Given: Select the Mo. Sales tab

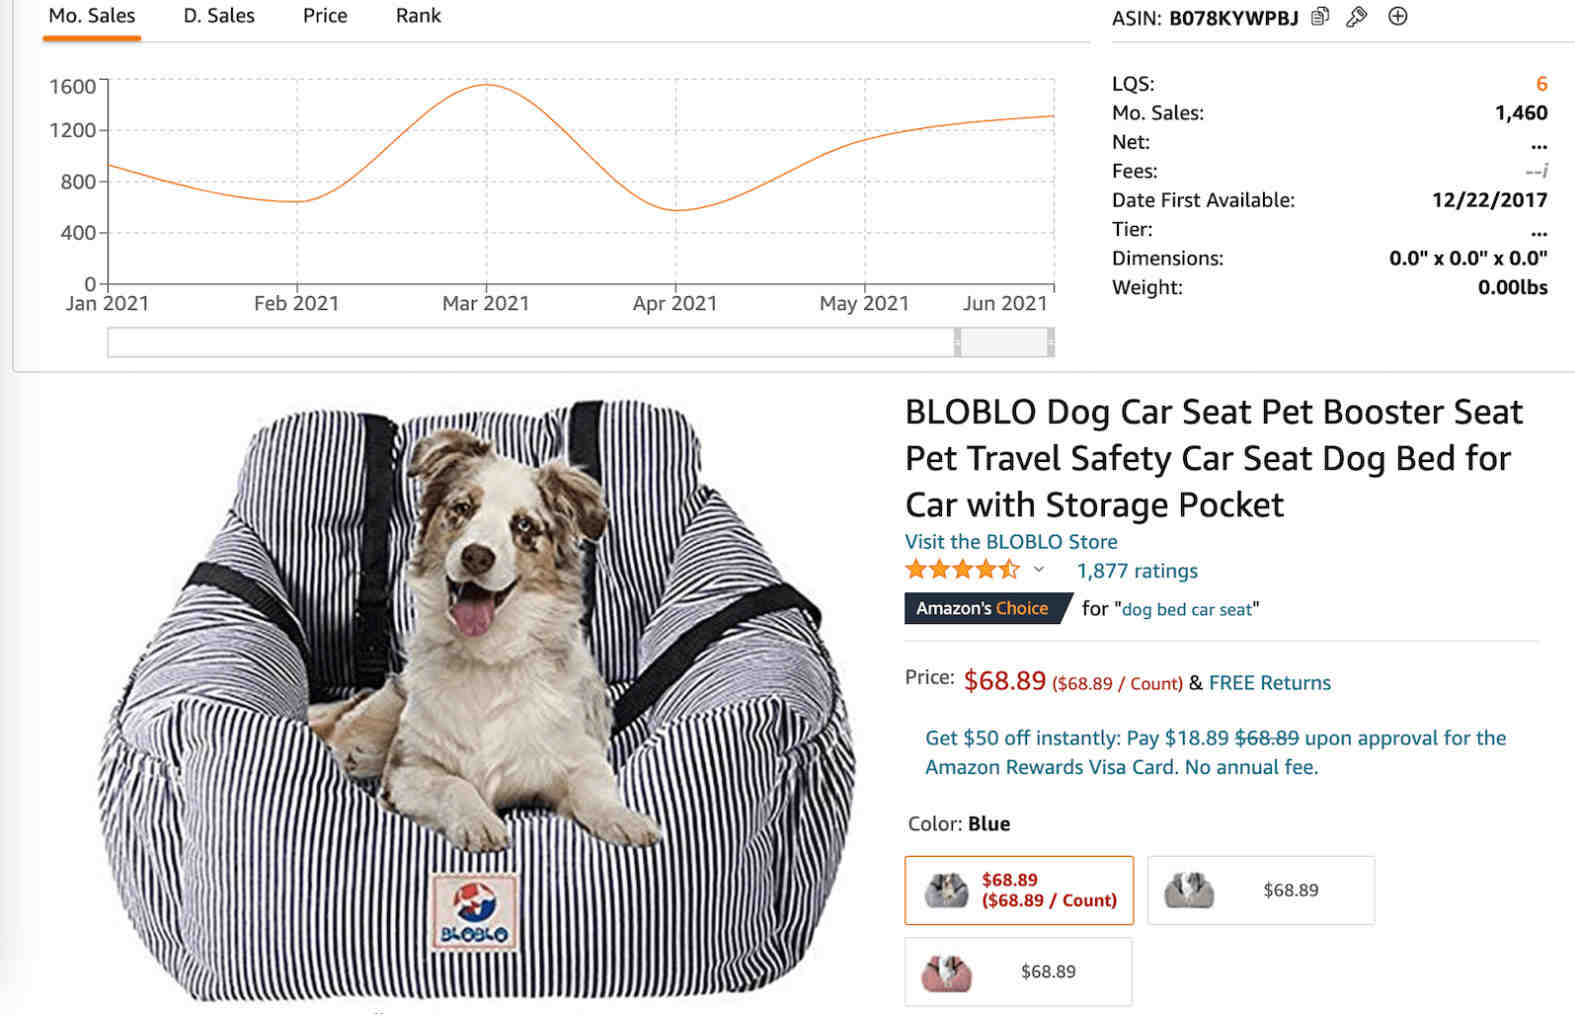Looking at the screenshot, I should [x=92, y=16].
